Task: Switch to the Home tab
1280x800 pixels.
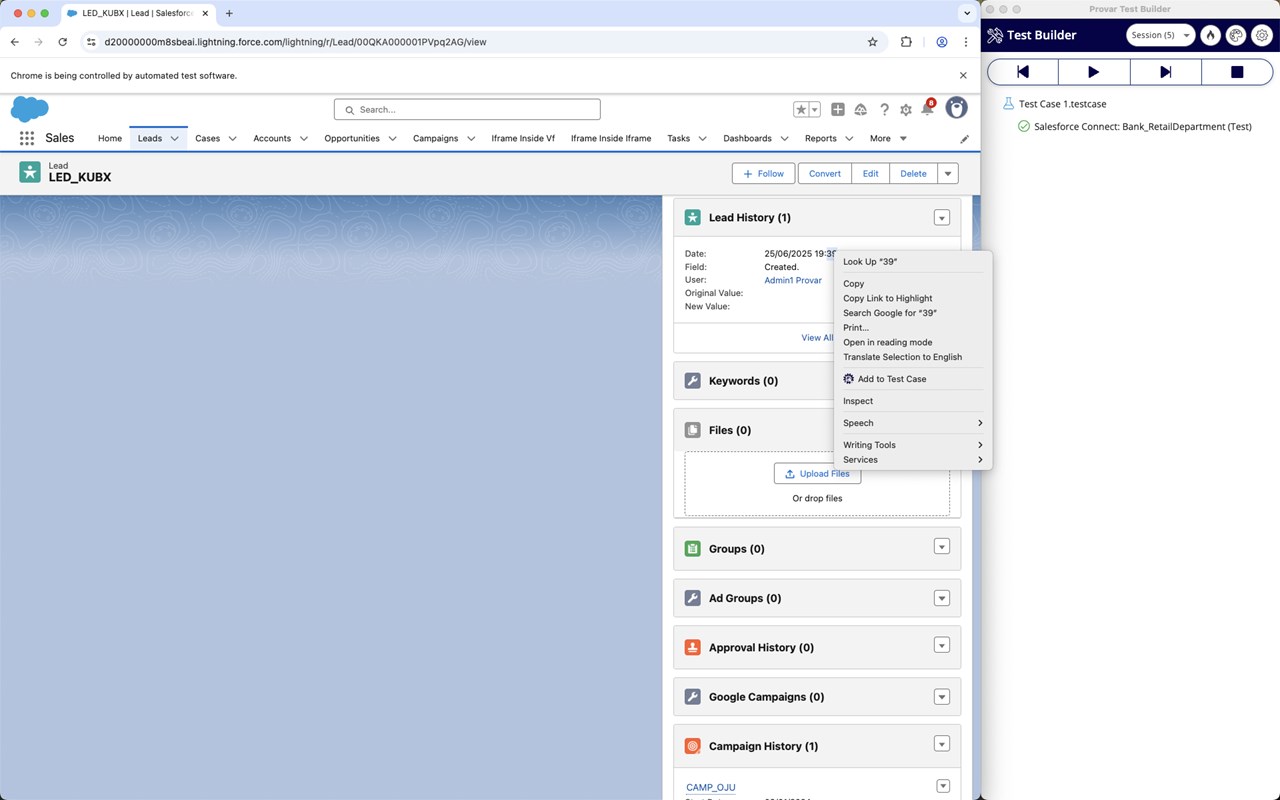Action: coord(110,139)
